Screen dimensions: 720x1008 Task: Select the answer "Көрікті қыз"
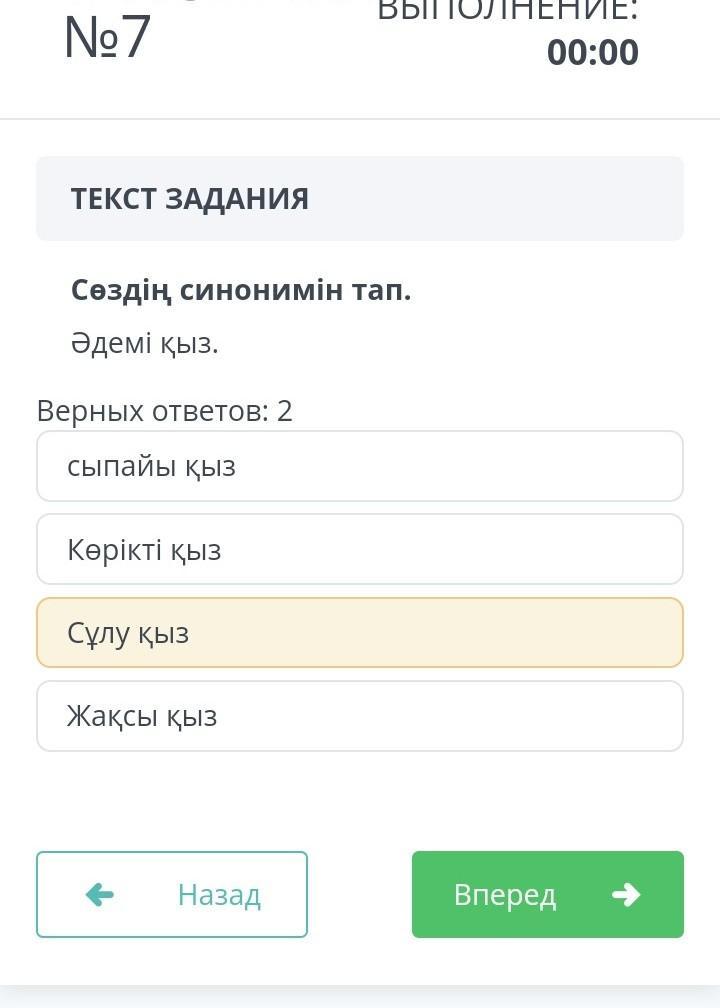359,549
